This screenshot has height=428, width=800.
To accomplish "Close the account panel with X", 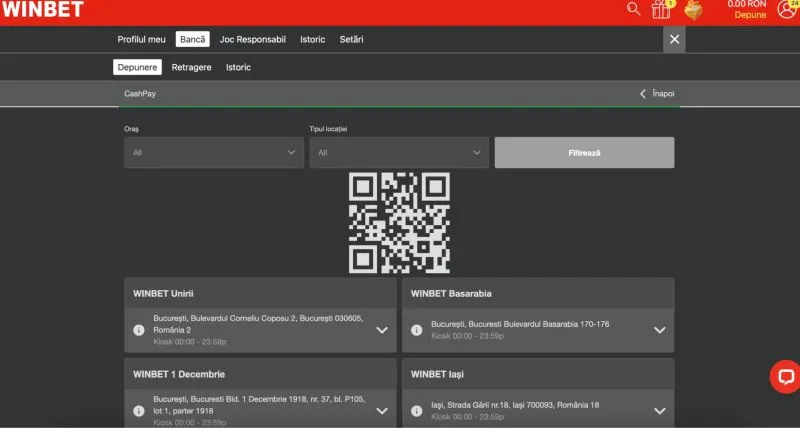I will (674, 39).
